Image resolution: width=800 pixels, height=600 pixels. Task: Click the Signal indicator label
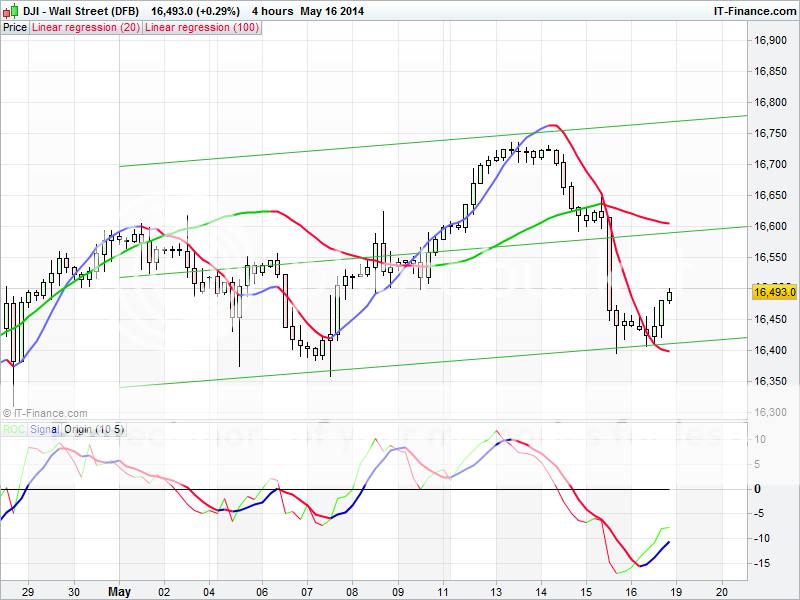(44, 429)
